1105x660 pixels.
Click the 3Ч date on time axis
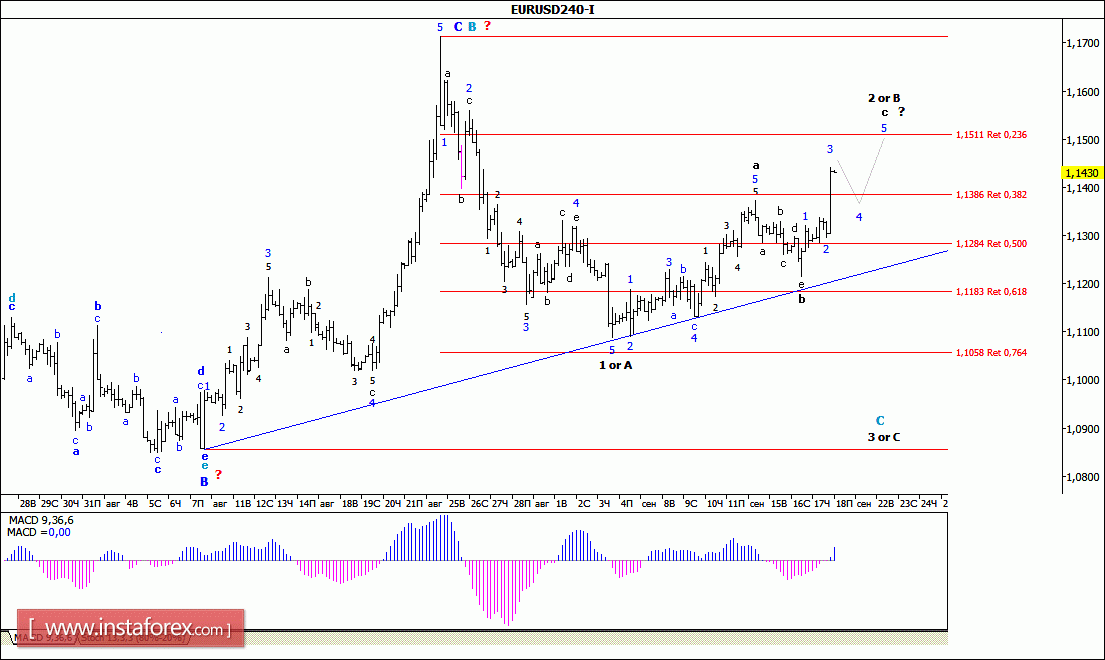coord(604,504)
